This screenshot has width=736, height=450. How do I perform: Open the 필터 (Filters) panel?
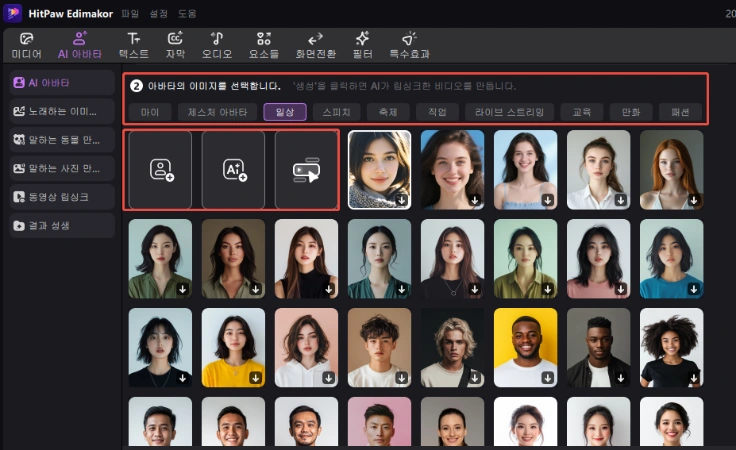click(362, 45)
